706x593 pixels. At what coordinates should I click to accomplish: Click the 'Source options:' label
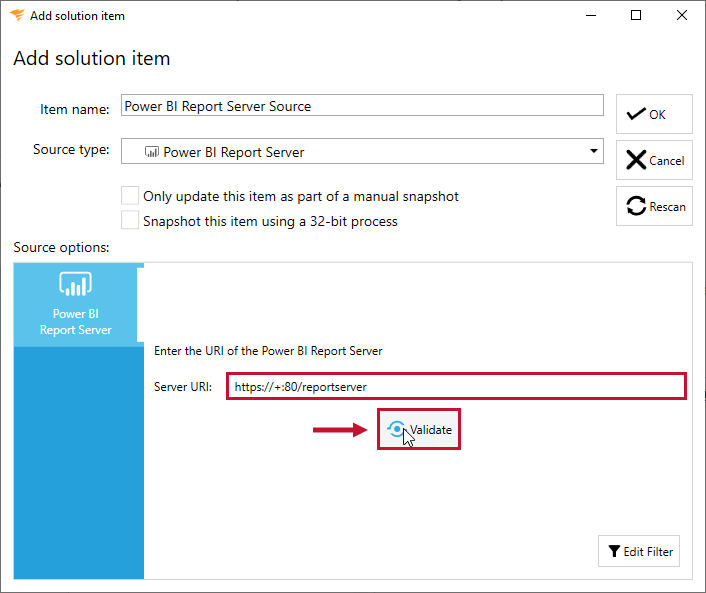[61, 247]
